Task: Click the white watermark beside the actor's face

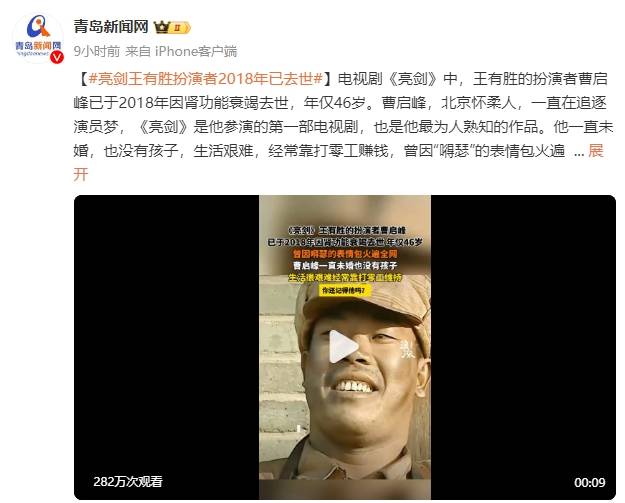Action: (407, 350)
